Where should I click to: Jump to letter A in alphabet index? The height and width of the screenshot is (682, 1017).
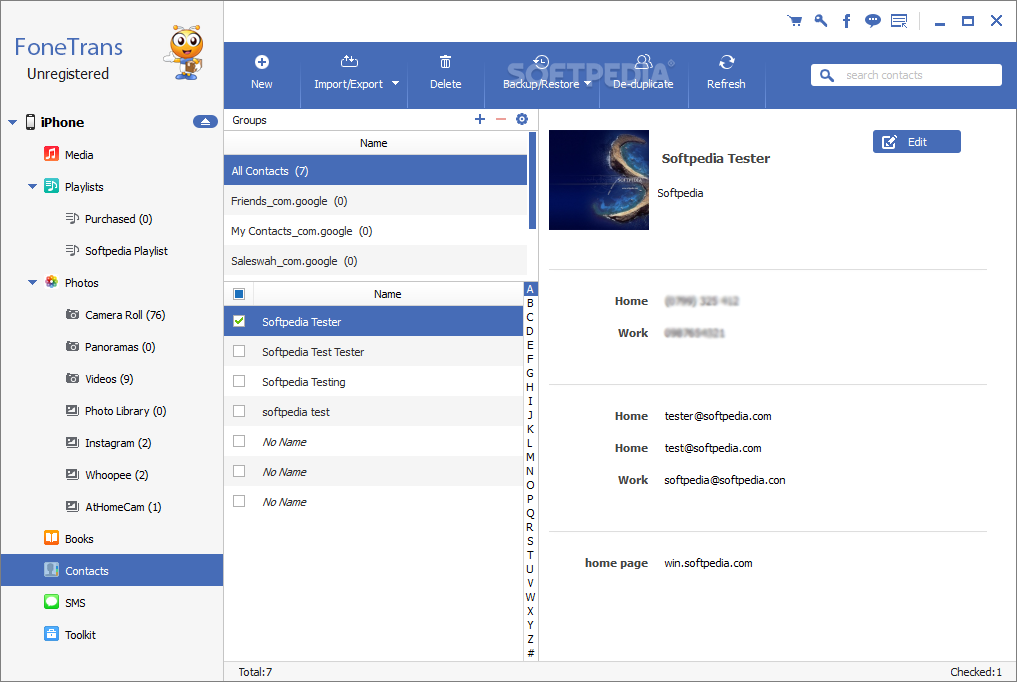[x=530, y=289]
